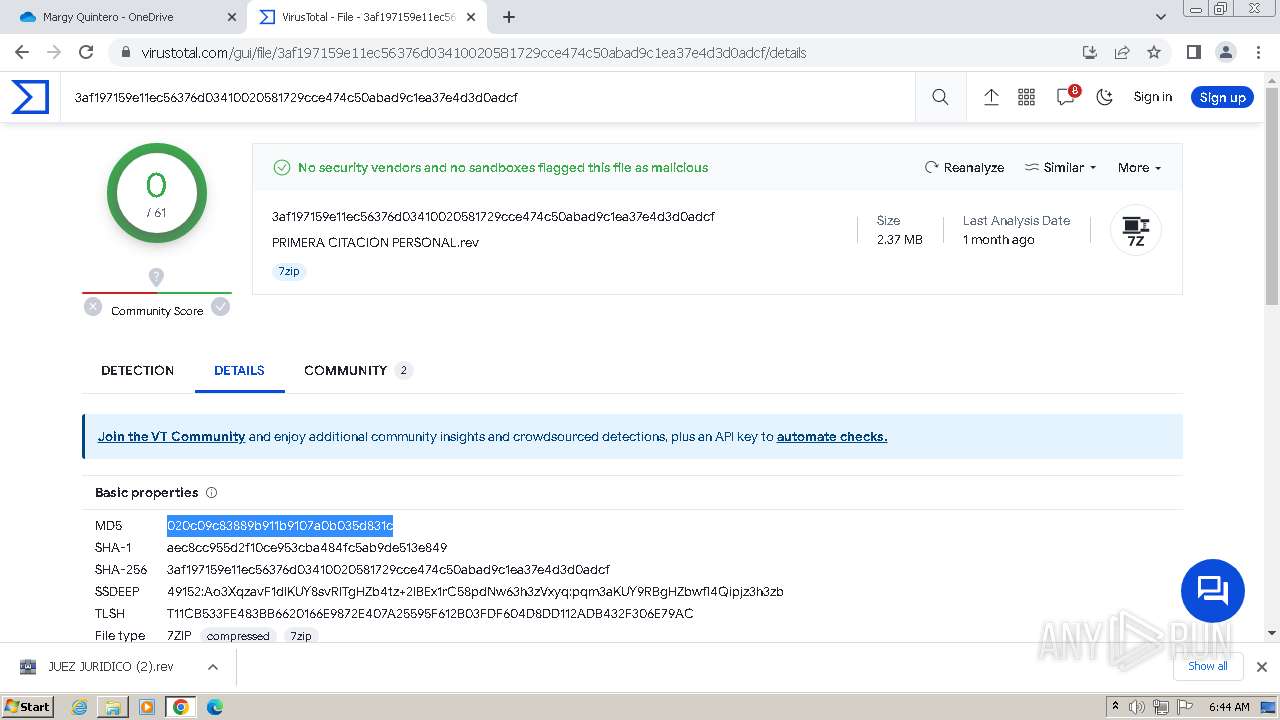The width and height of the screenshot is (1280, 720).
Task: Click the highlighted MD5 hash value
Action: [280, 525]
